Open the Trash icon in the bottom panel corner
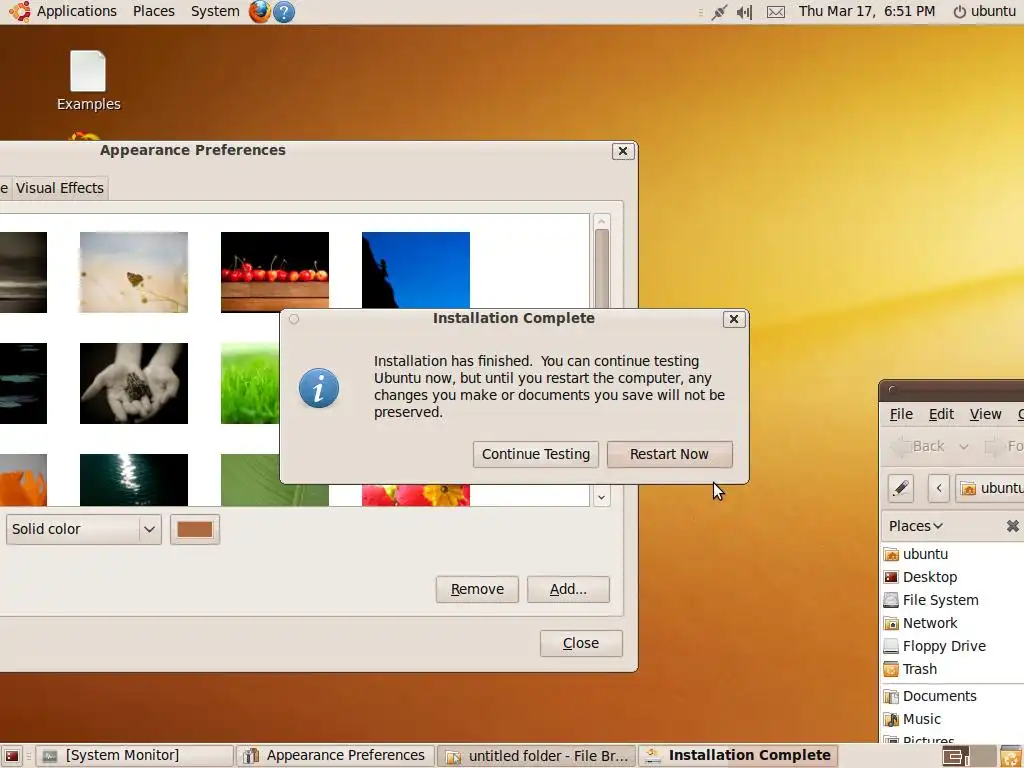 point(1010,756)
